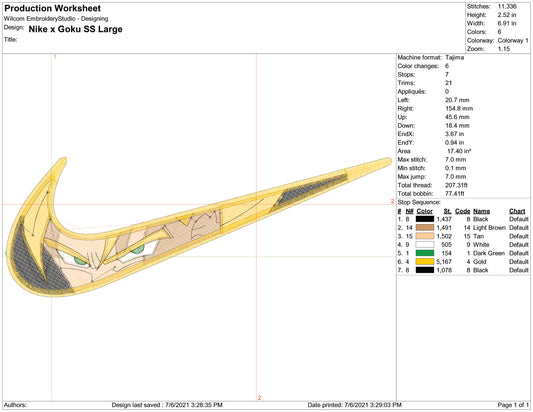The height and width of the screenshot is (412, 533).
Task: Click the 'Chart' column header
Action: click(517, 211)
